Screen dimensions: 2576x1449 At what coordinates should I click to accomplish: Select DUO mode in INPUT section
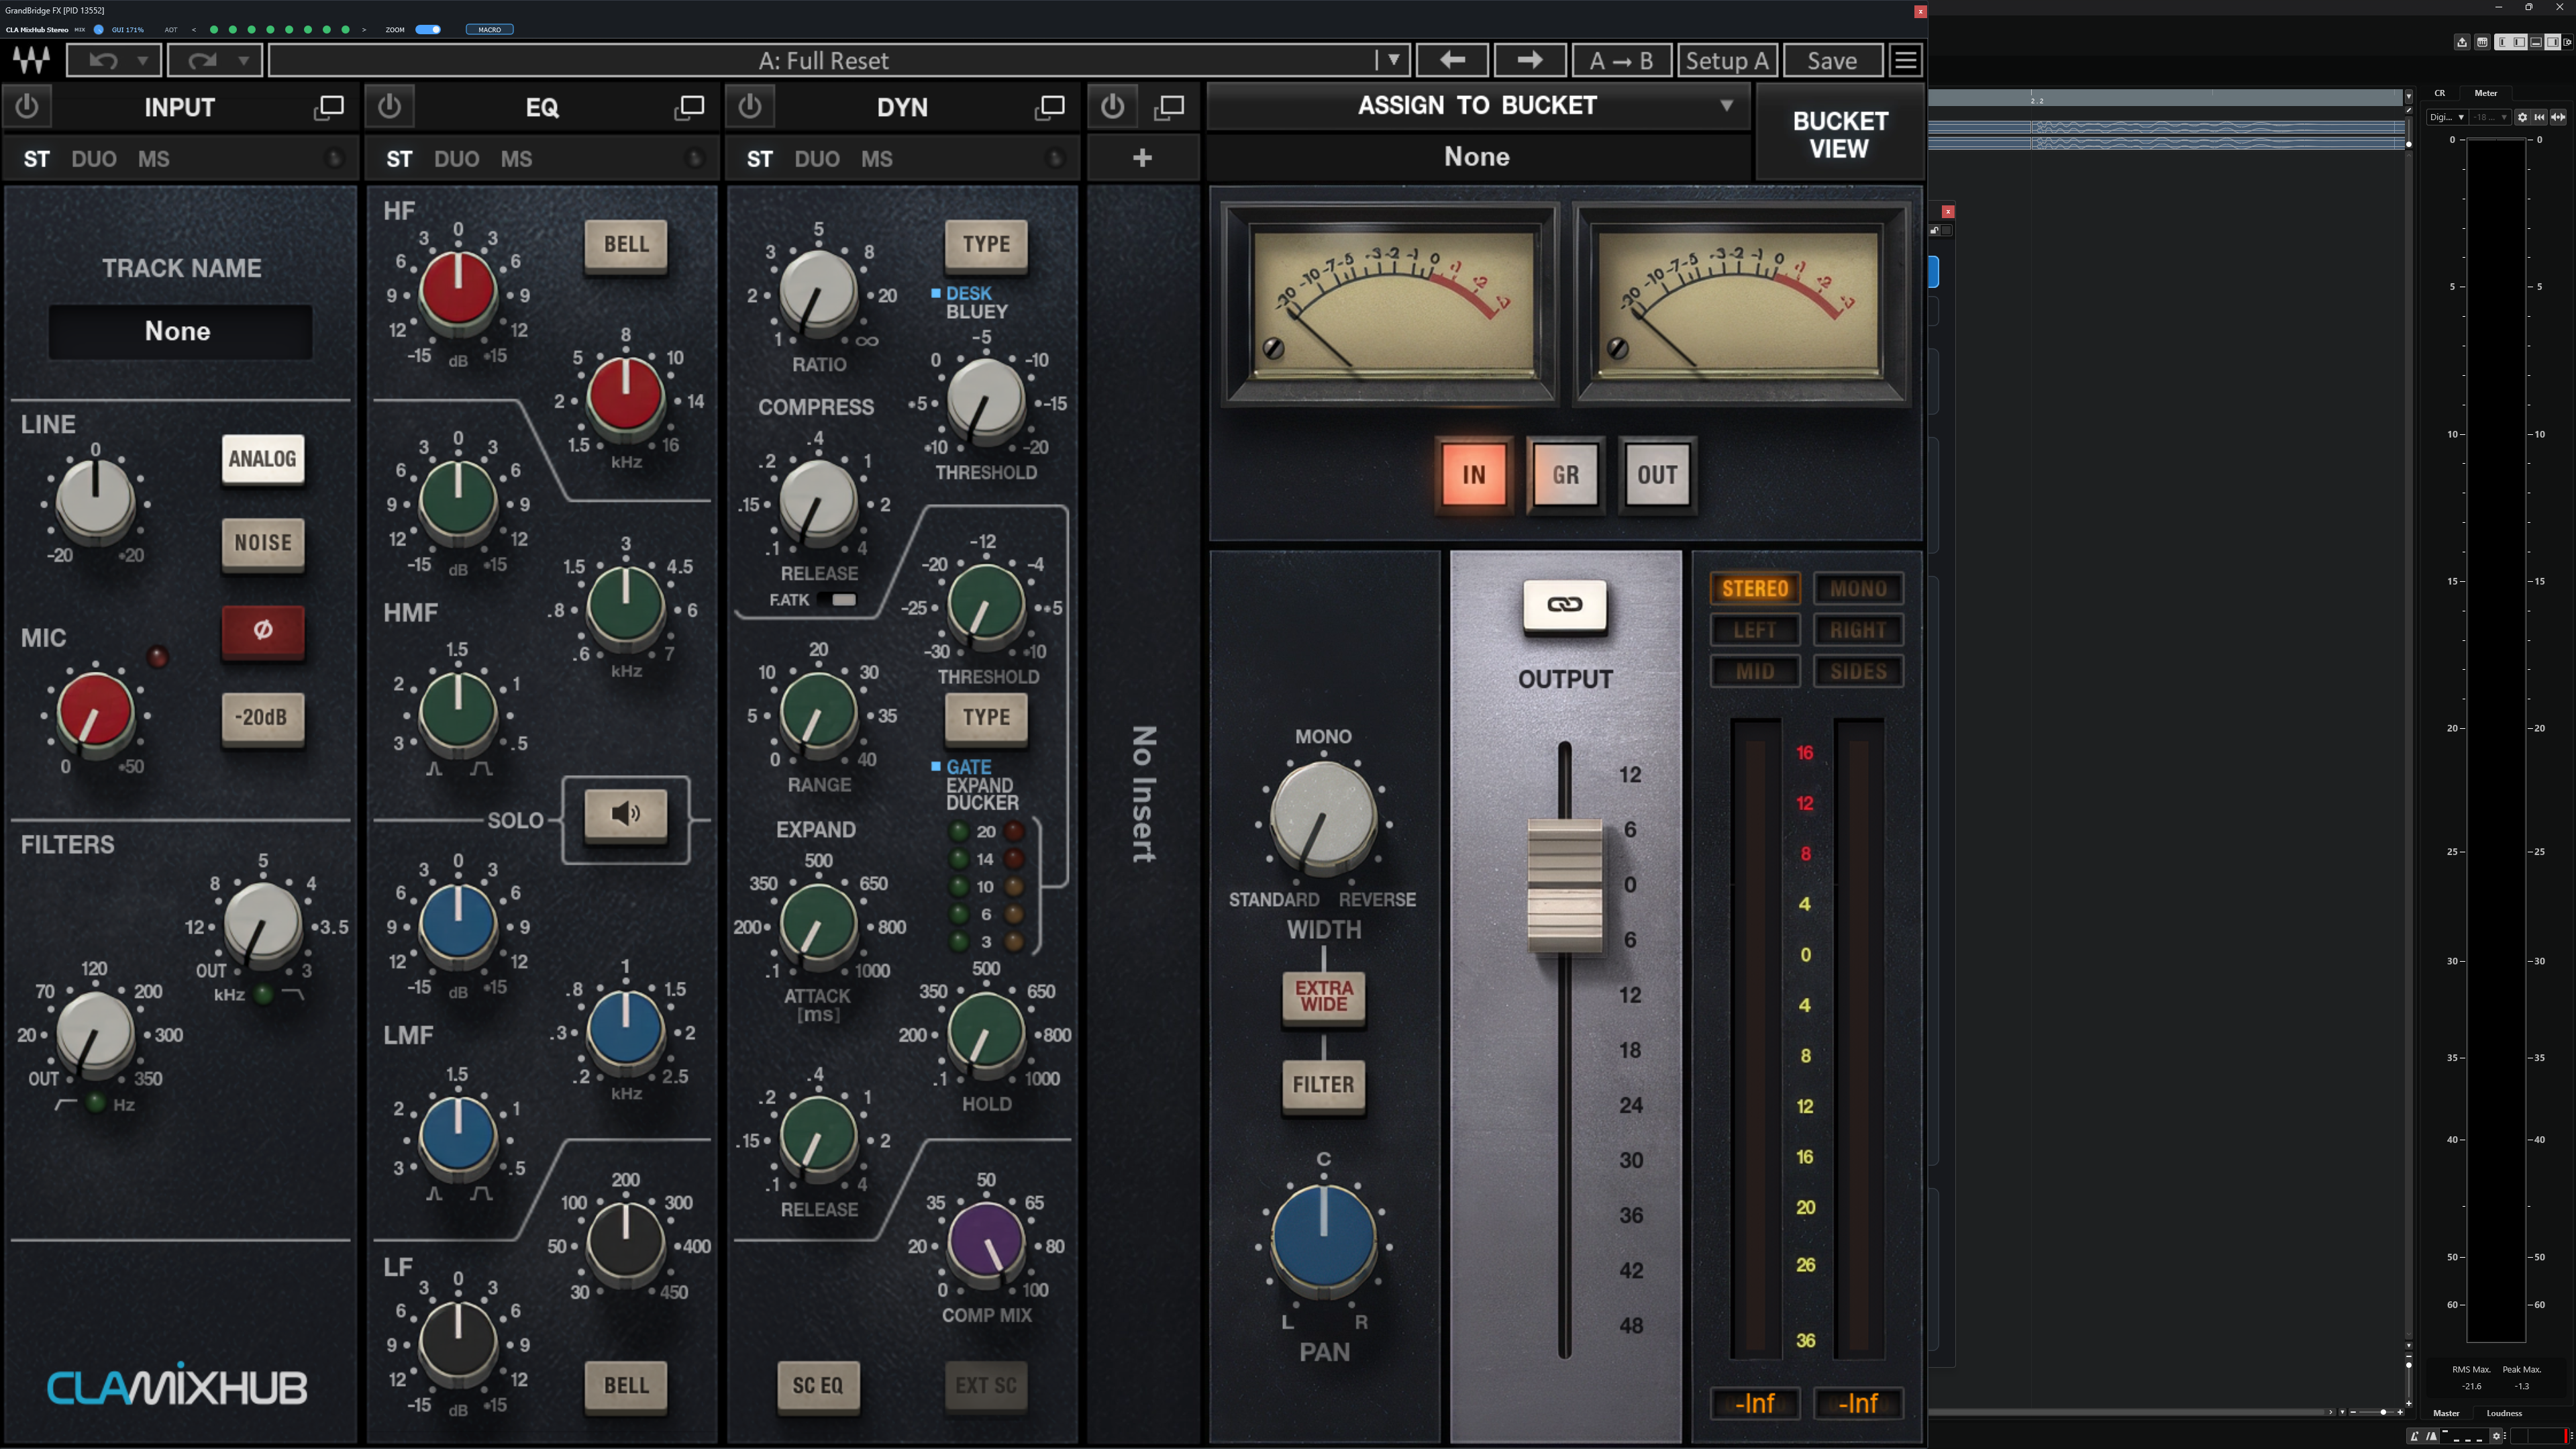coord(94,159)
